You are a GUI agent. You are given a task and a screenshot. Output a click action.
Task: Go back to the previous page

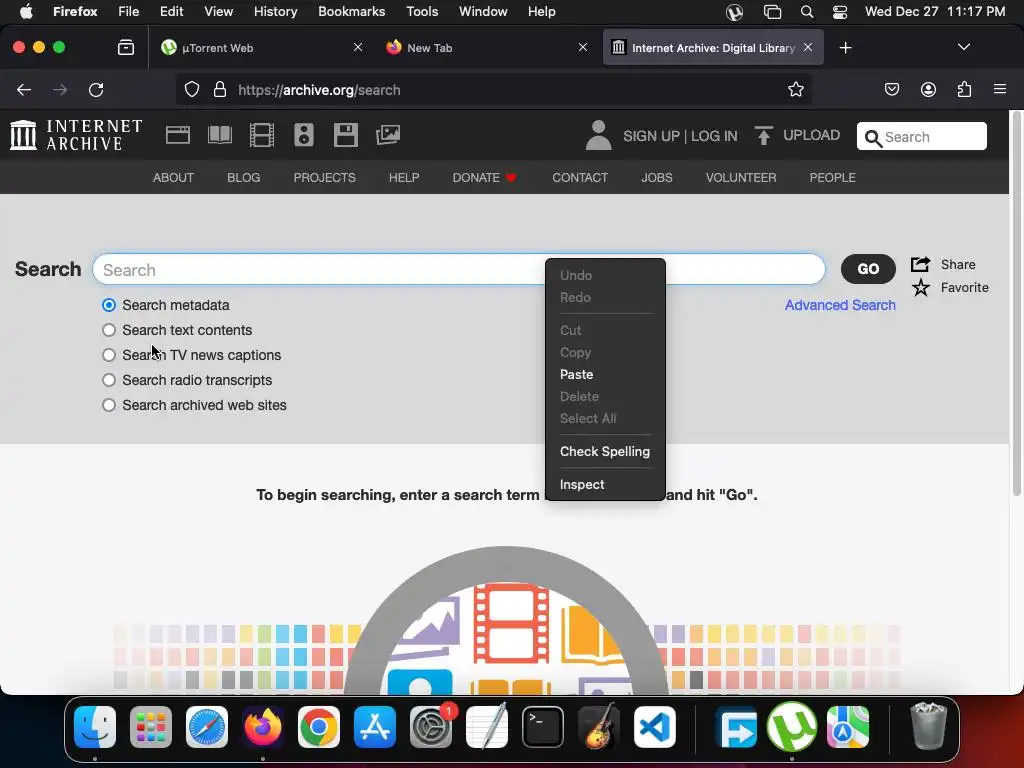(24, 89)
